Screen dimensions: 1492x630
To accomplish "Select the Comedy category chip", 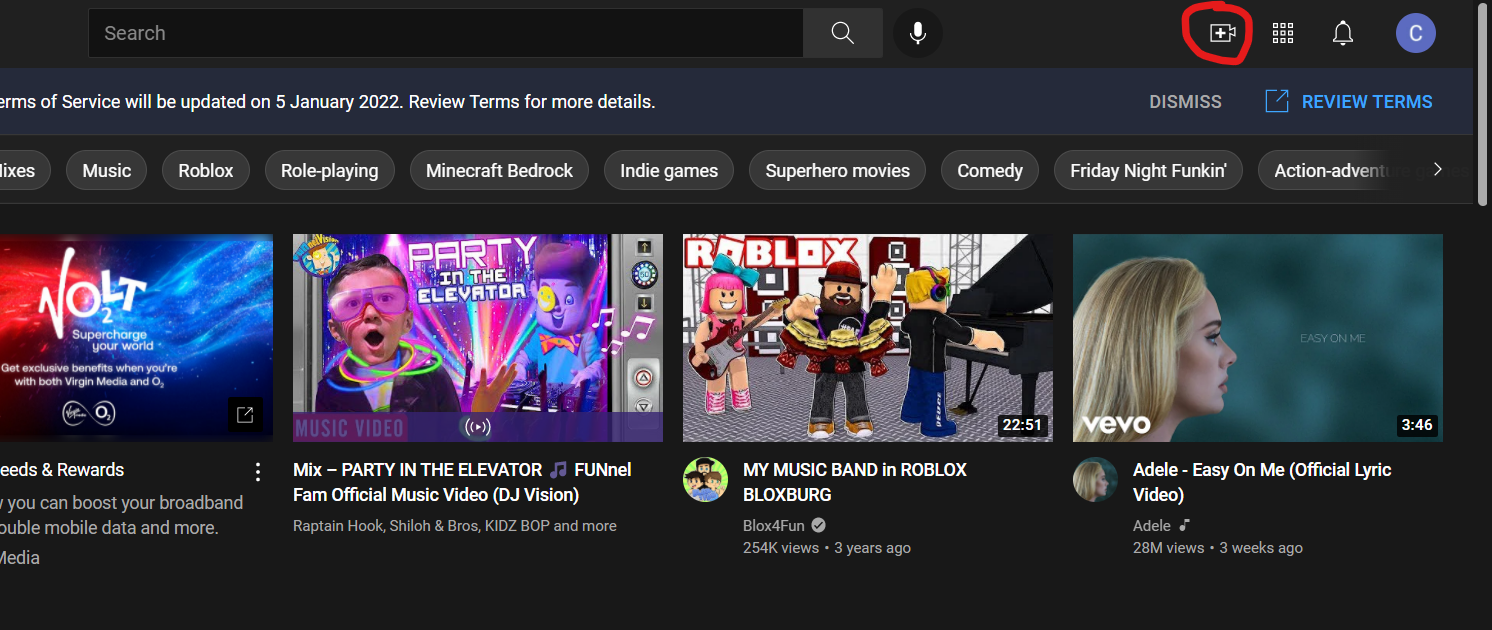I will tap(990, 170).
